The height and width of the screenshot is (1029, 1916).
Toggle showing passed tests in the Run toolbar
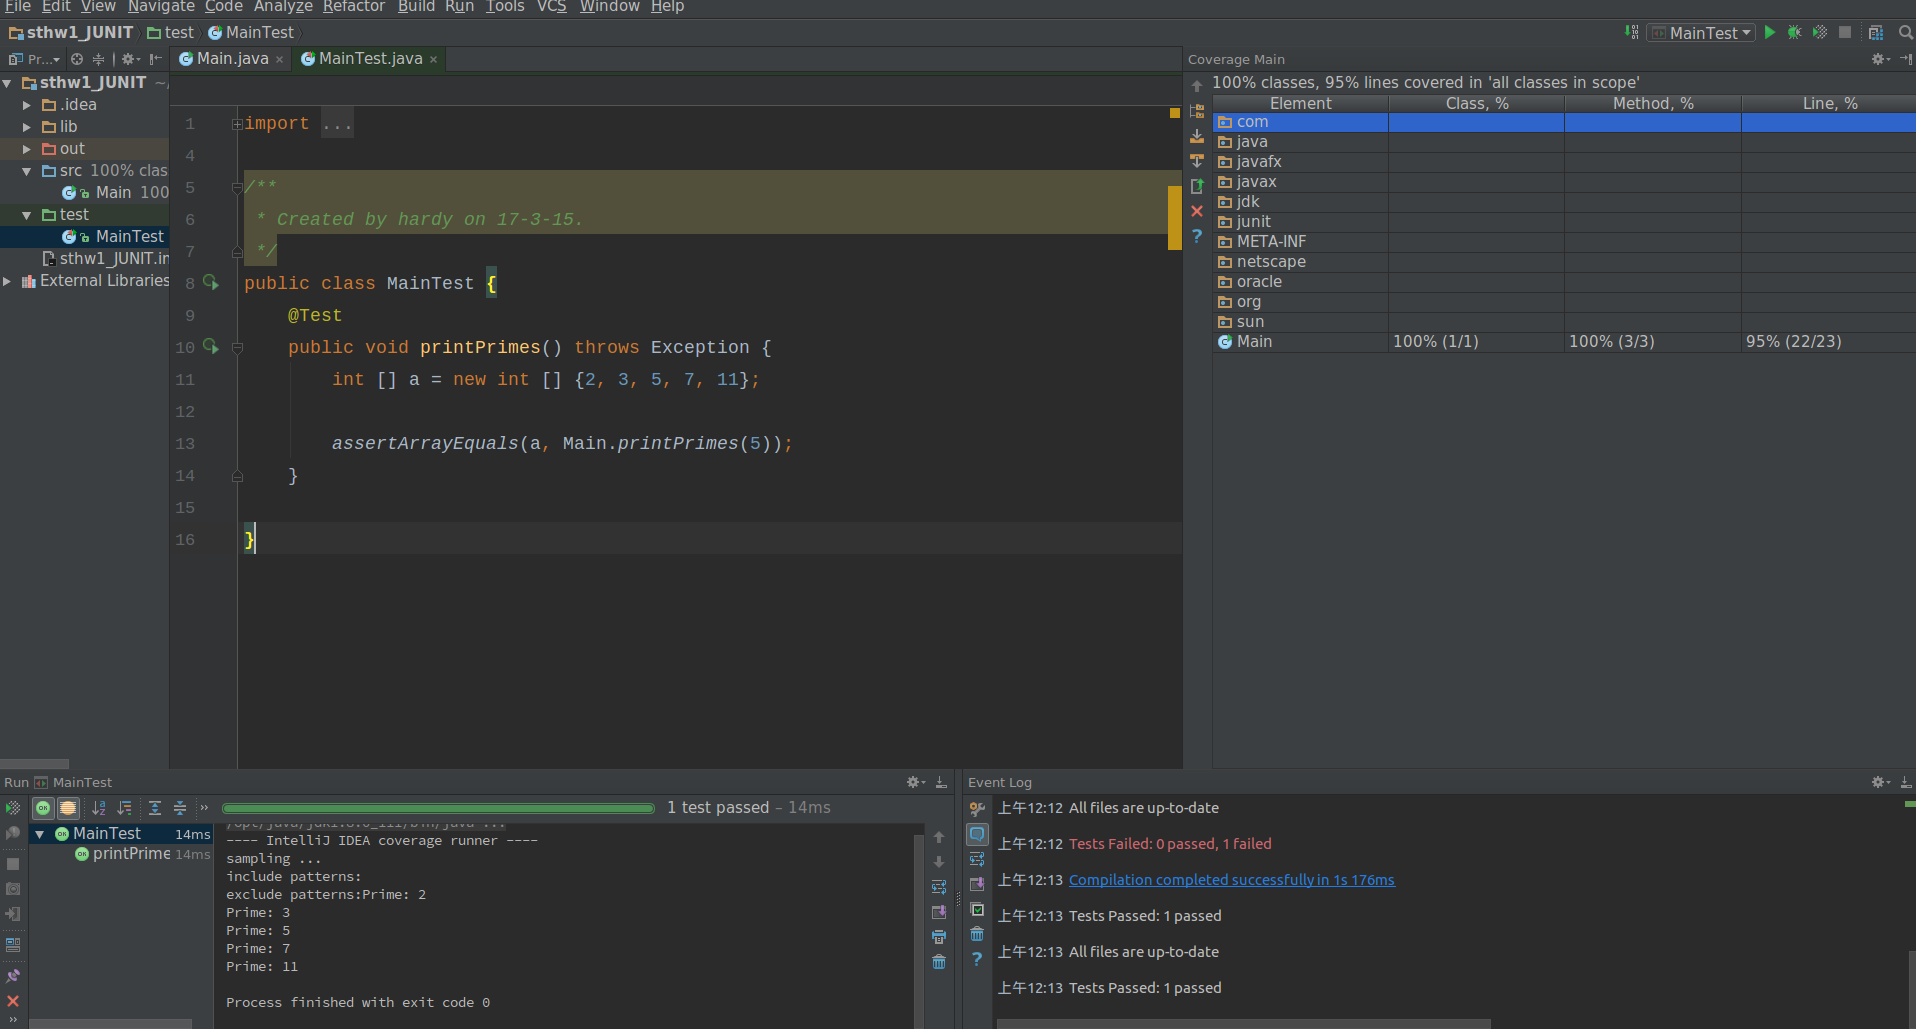point(43,808)
